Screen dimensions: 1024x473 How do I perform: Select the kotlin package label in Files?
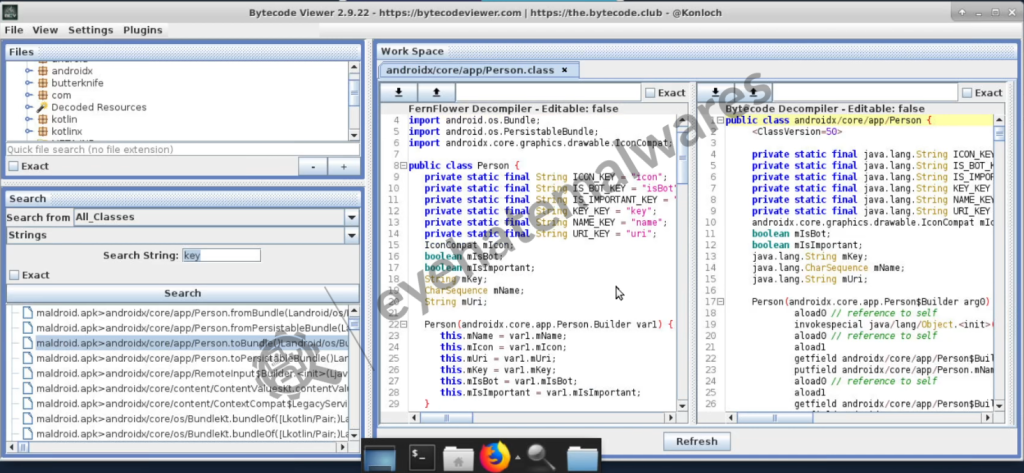tap(64, 119)
